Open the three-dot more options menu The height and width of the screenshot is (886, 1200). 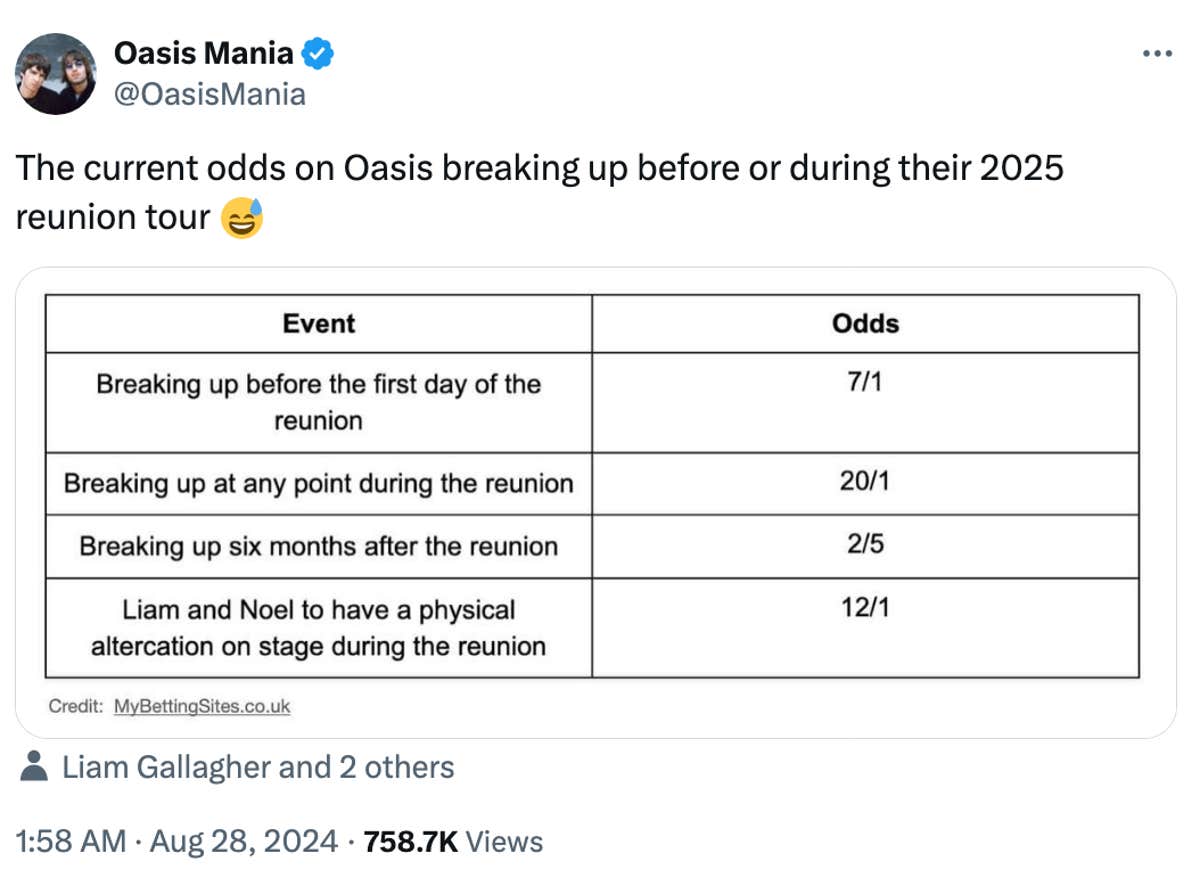1156,53
